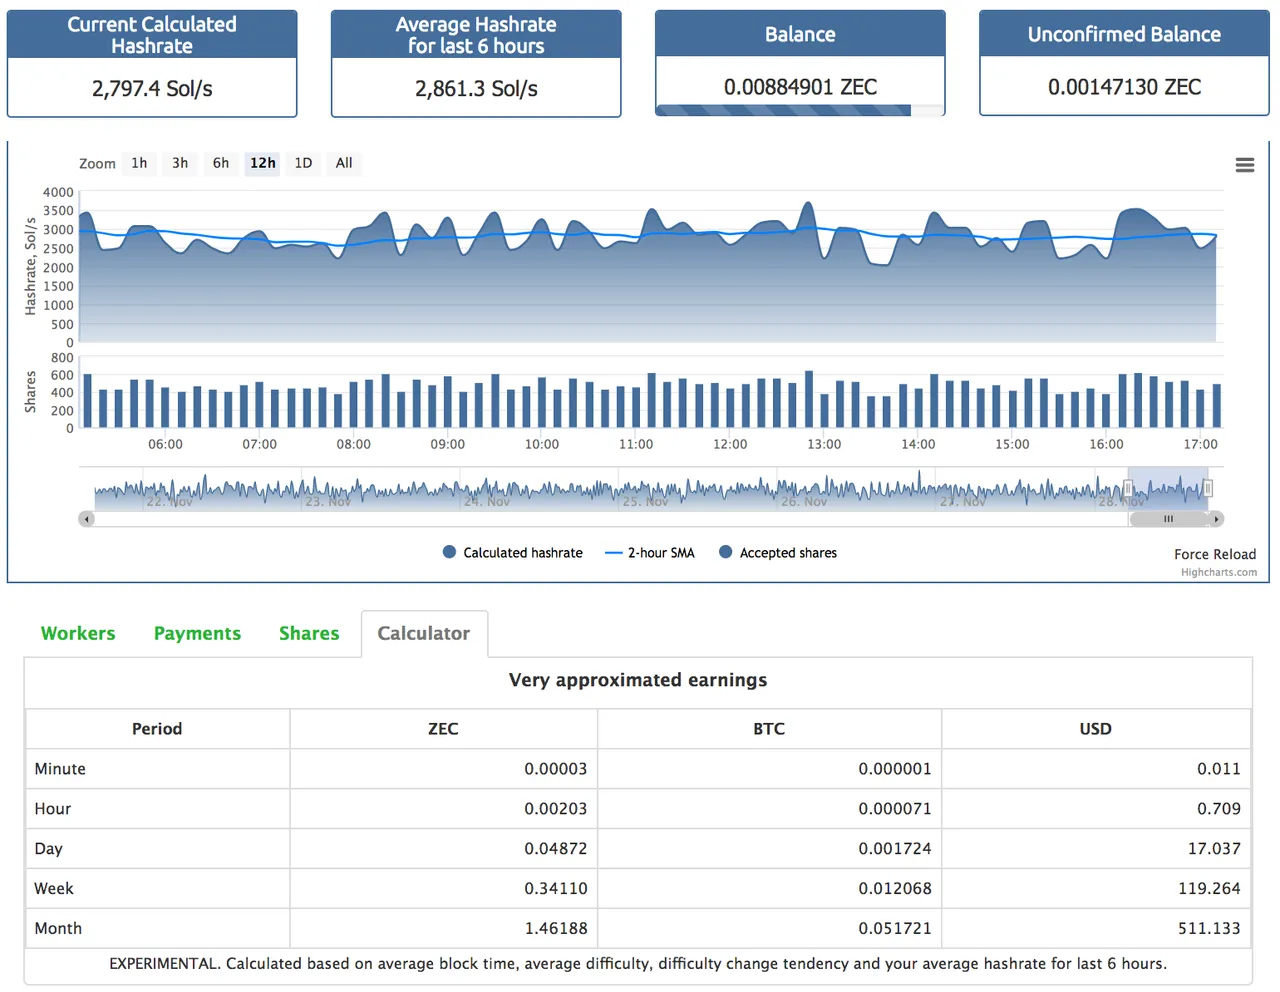Select the Minute row label

[x=60, y=768]
